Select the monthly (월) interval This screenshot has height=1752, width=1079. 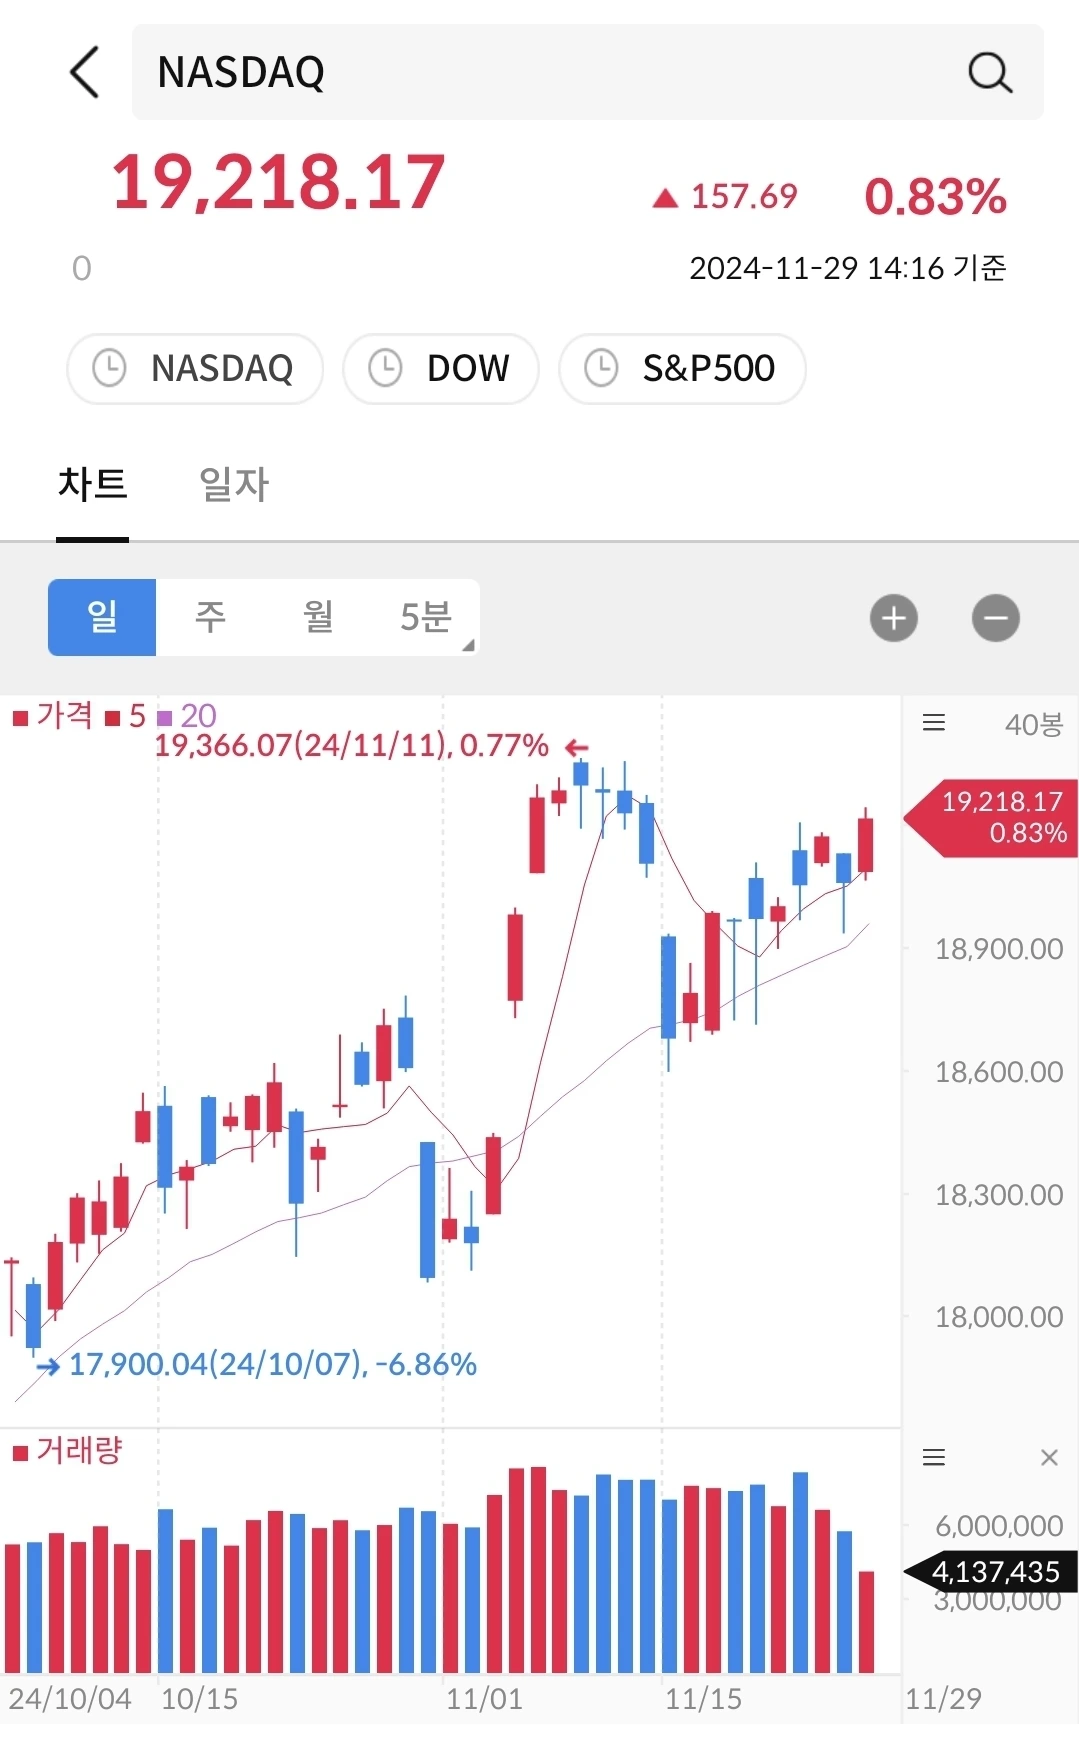coord(318,617)
